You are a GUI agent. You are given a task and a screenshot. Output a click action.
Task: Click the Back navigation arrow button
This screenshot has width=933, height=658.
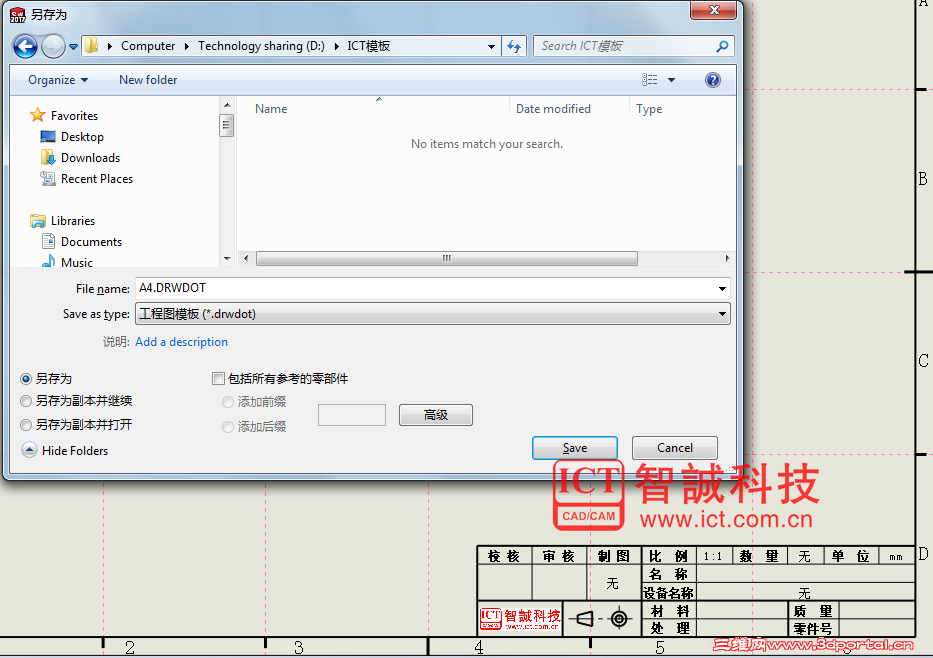coord(25,46)
